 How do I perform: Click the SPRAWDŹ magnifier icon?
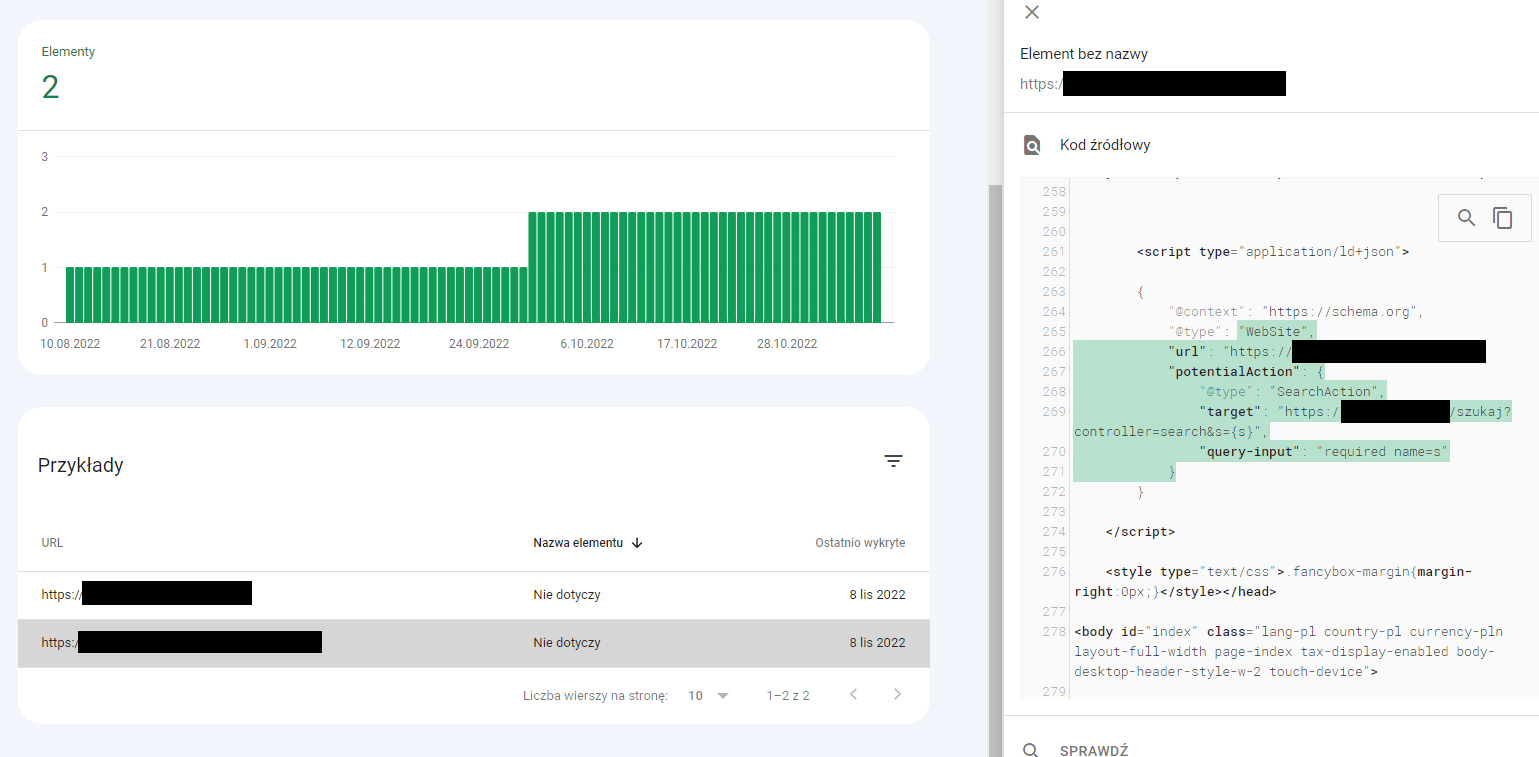1031,750
